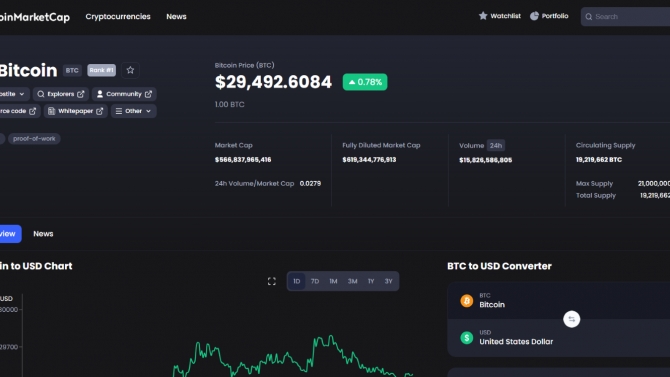The image size is (670, 377).
Task: Open the Portfolio pie icon
Action: [x=534, y=16]
